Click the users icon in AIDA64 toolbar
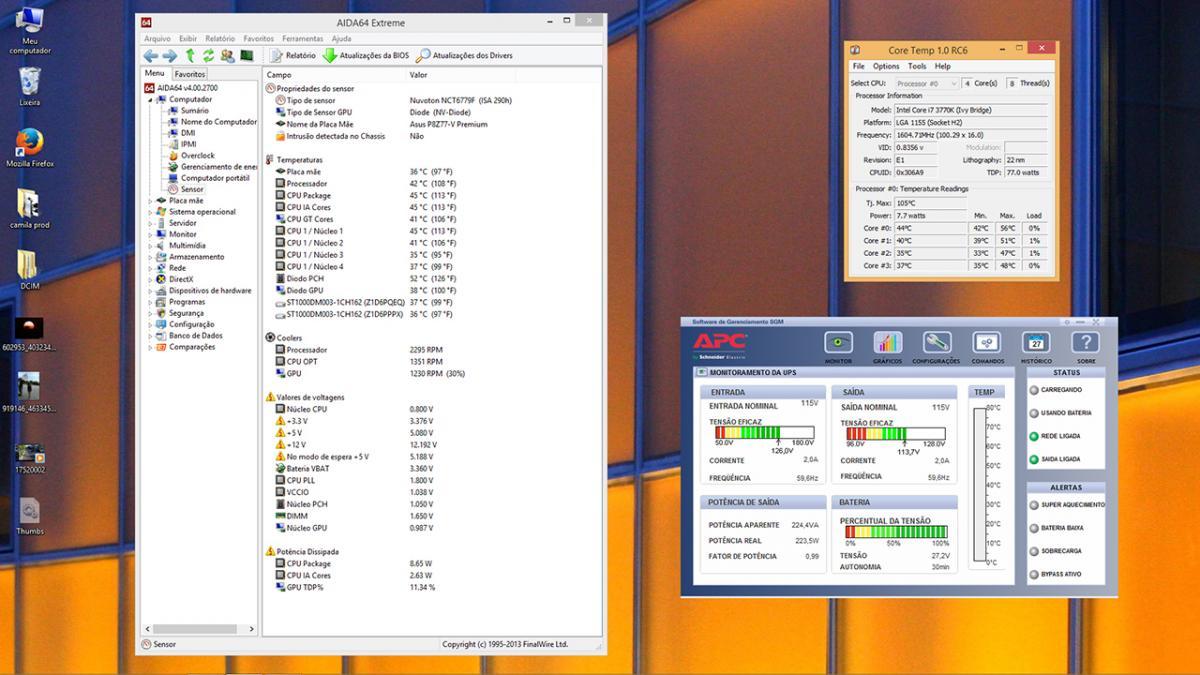Viewport: 1200px width, 675px height. click(x=227, y=56)
